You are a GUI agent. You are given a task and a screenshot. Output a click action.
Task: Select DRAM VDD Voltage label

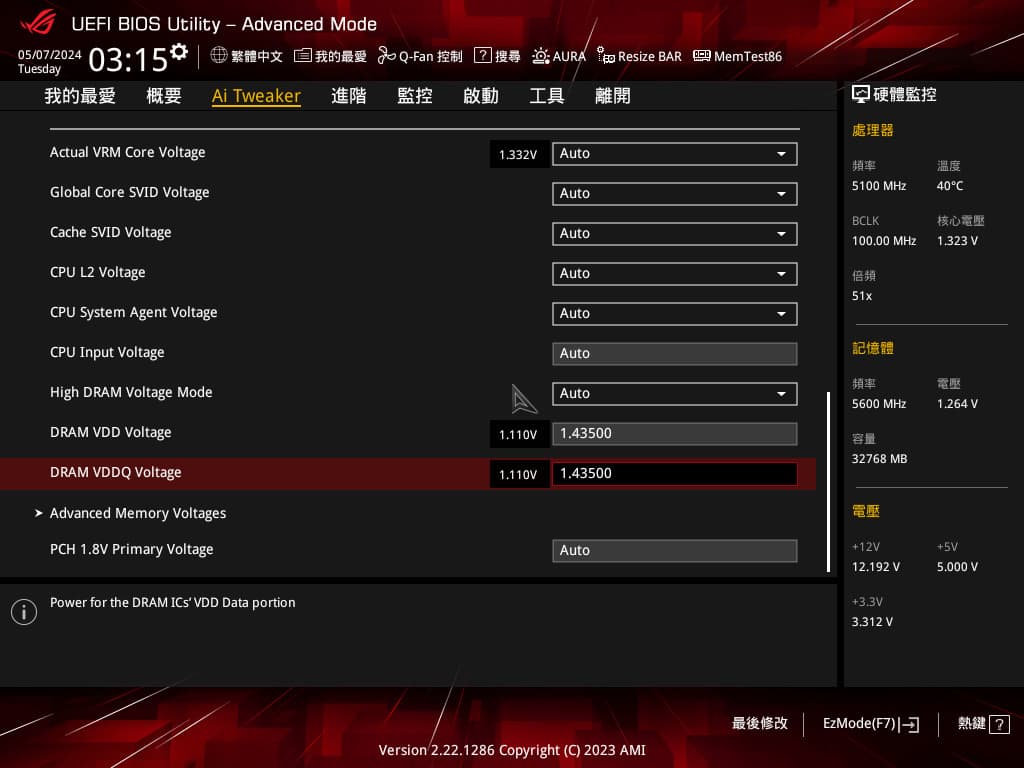110,432
